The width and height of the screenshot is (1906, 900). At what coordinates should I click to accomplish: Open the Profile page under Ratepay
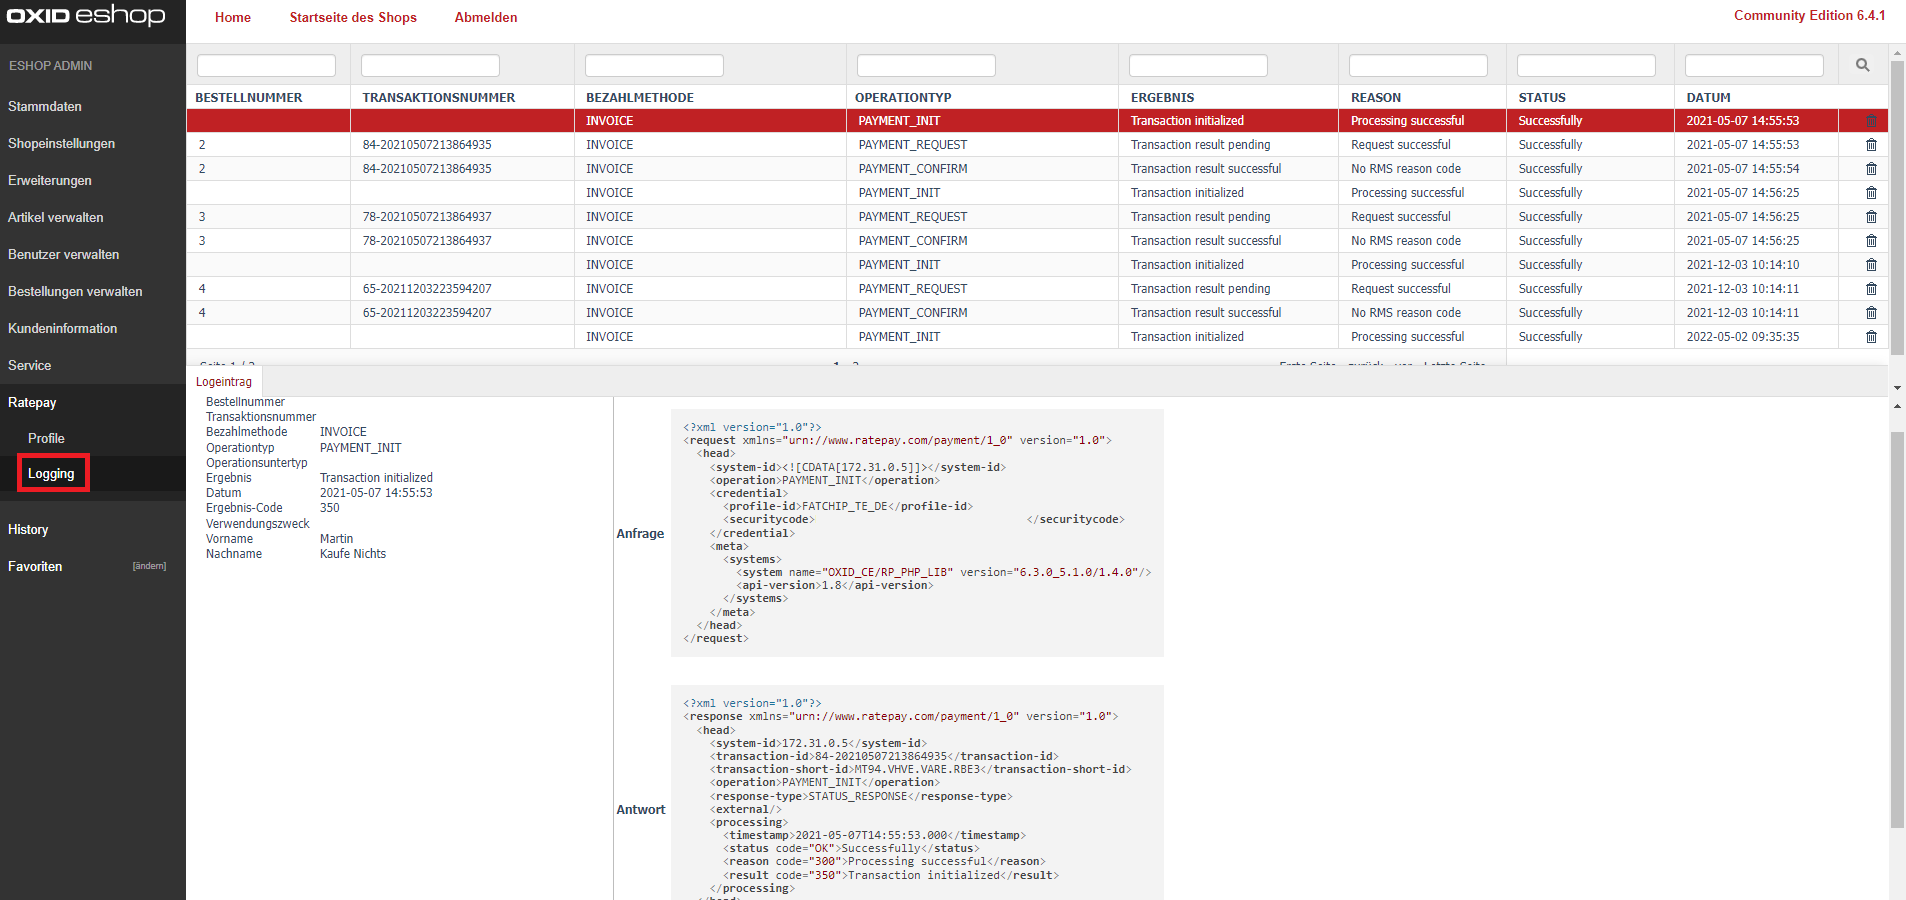tap(46, 438)
